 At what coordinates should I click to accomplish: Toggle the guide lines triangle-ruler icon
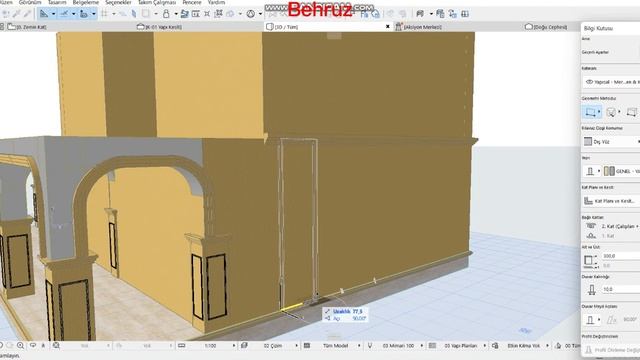click(44, 14)
